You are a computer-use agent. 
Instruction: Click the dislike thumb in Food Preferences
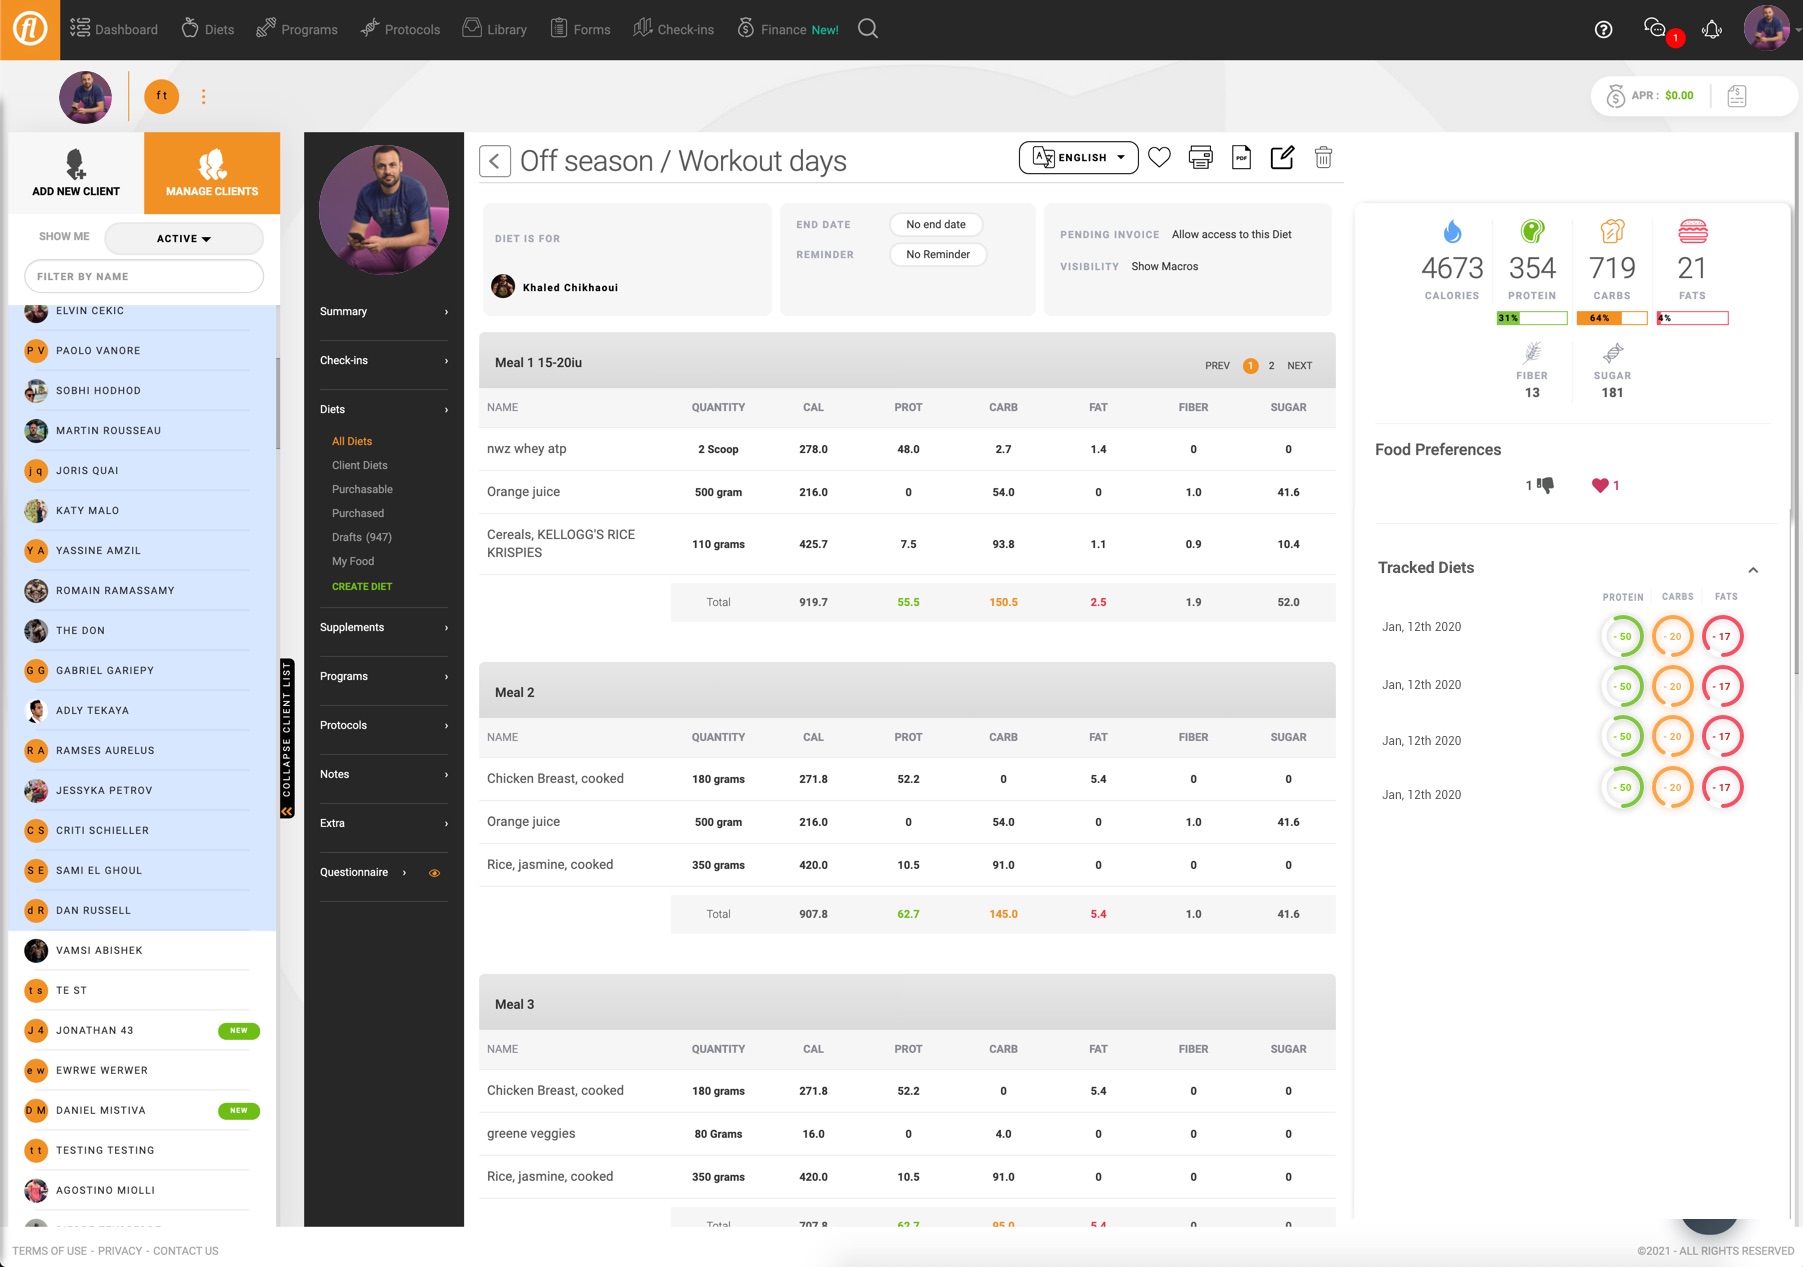(x=1546, y=485)
